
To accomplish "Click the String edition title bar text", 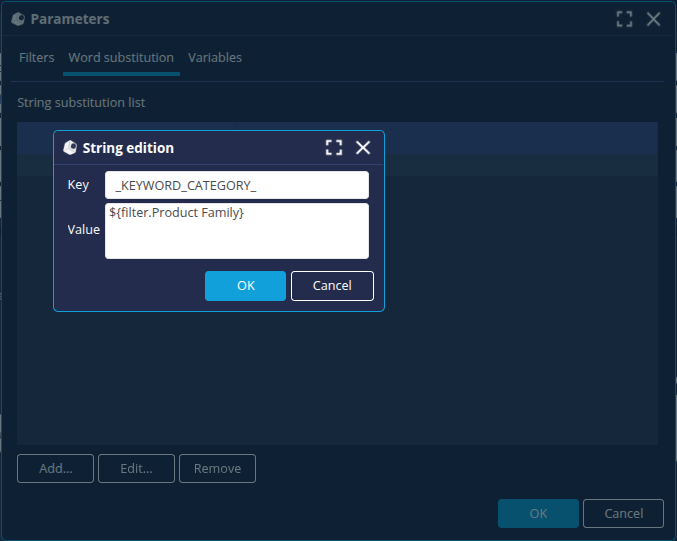I will (x=128, y=148).
